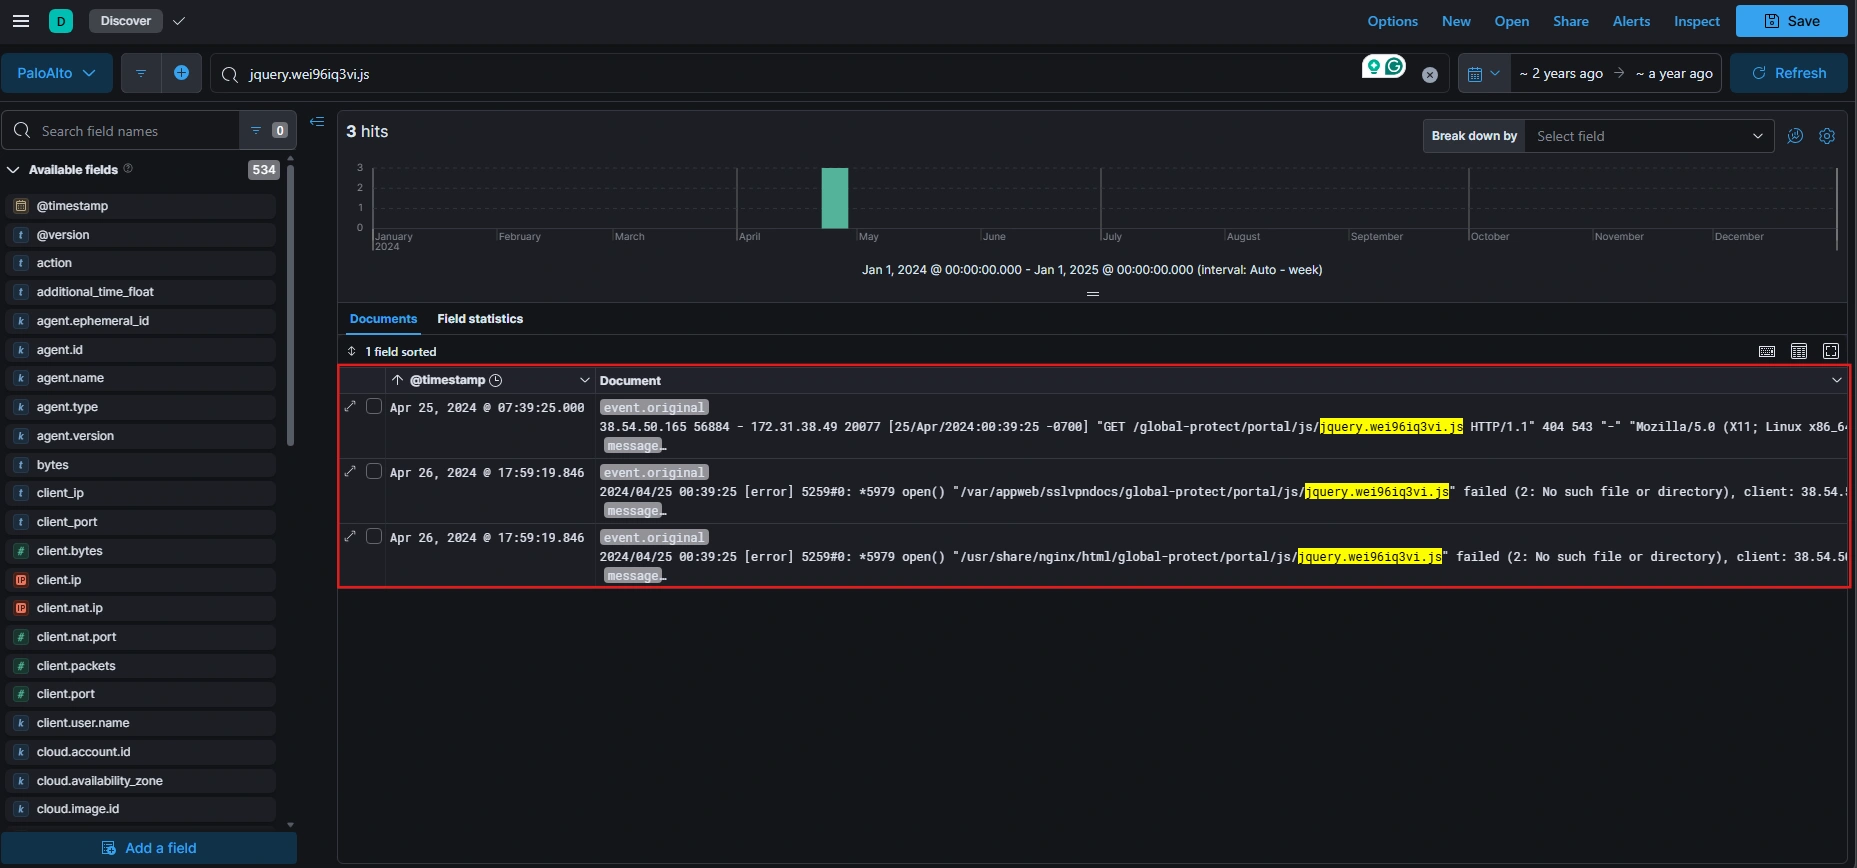Click the lens suggestion icon beside Break down by
Image resolution: width=1857 pixels, height=868 pixels.
point(1795,136)
